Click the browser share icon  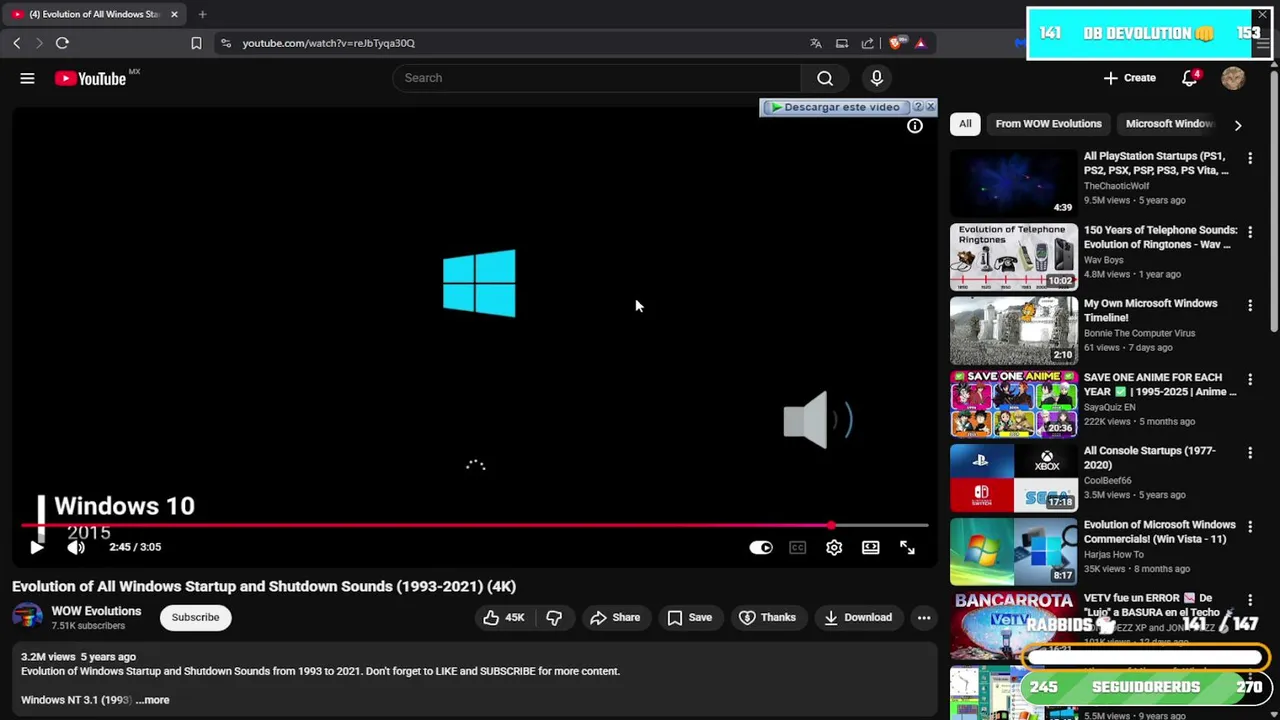868,43
